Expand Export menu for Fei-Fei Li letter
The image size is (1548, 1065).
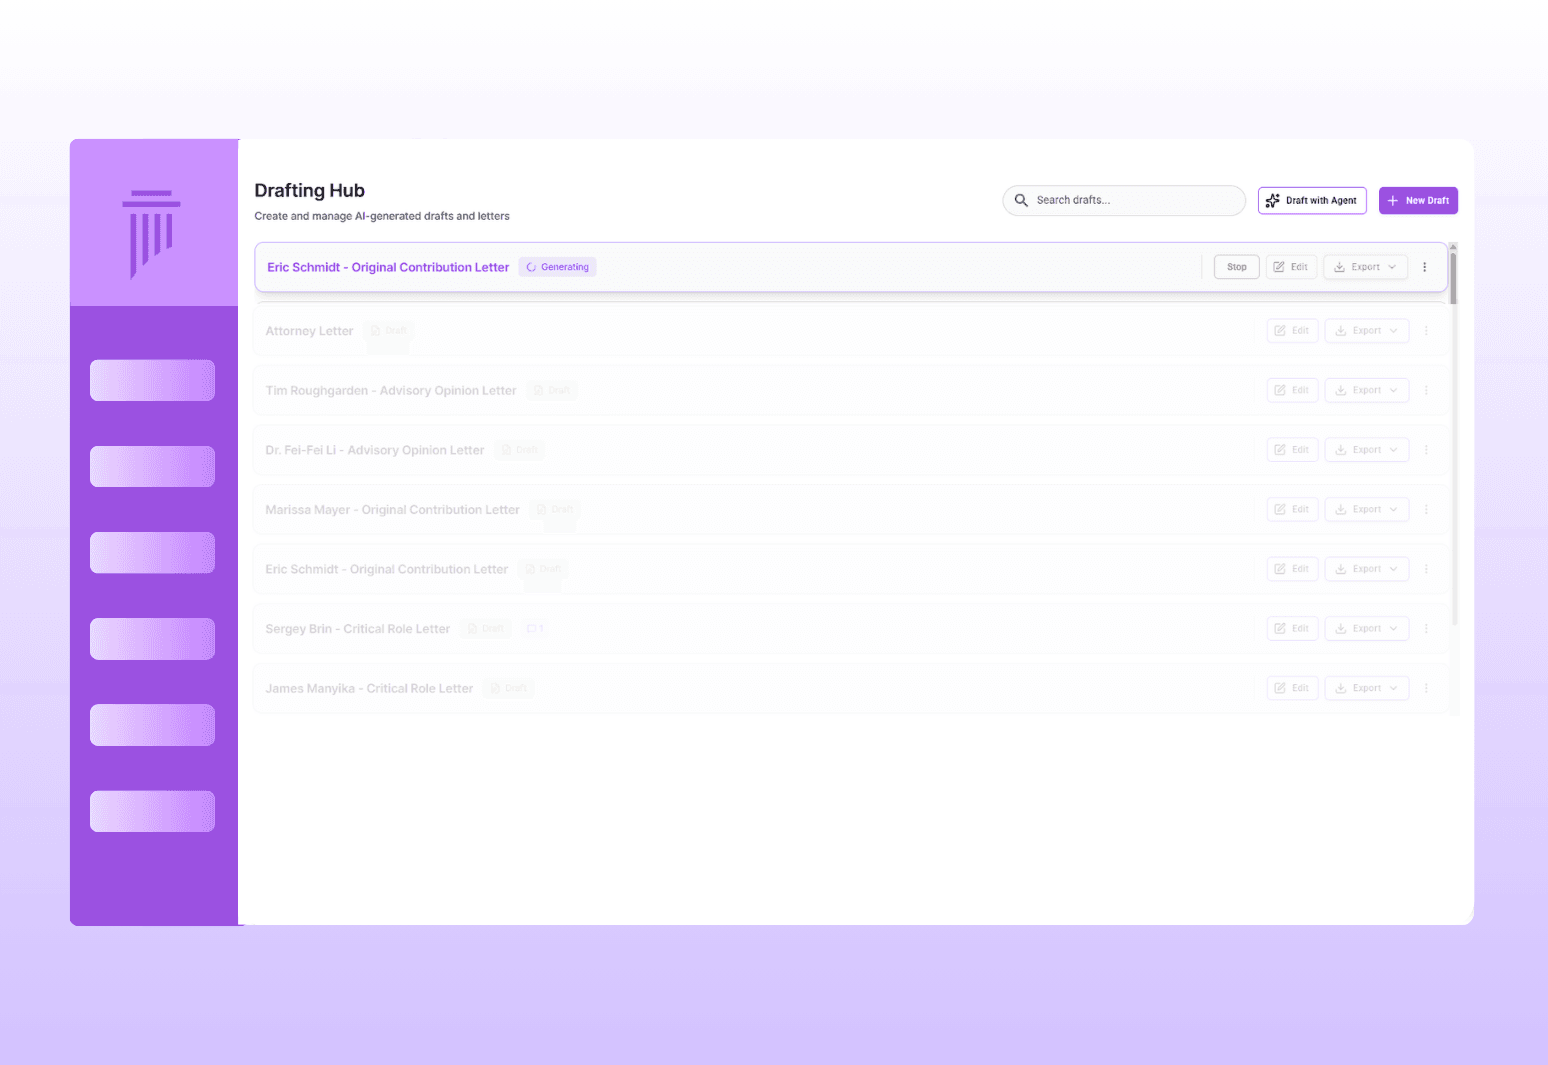(x=1367, y=450)
